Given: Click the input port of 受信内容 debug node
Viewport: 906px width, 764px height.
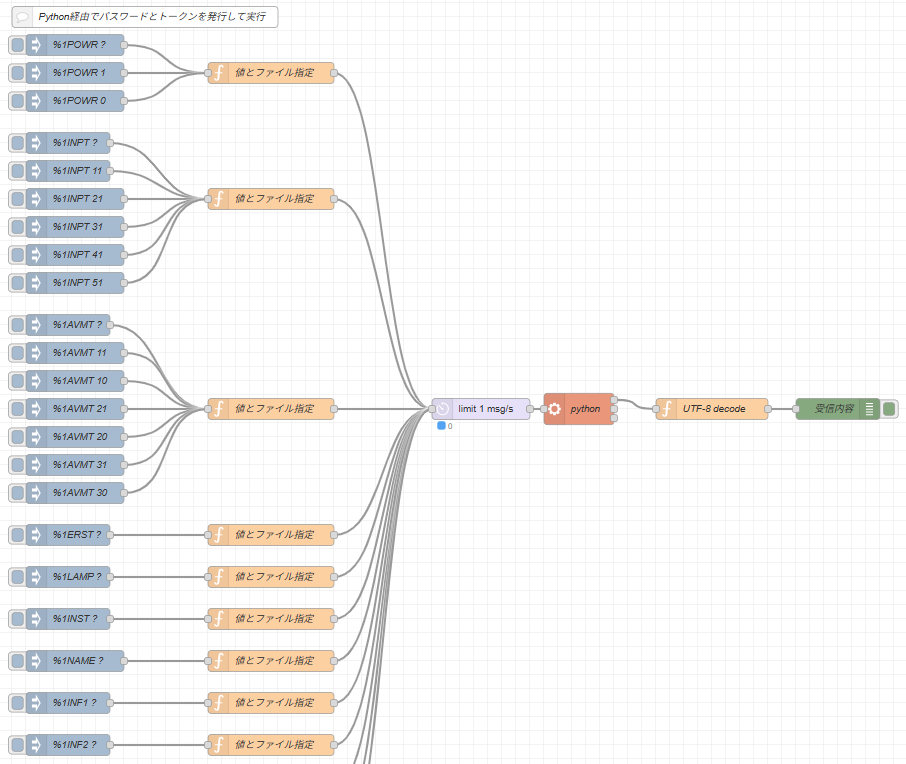Looking at the screenshot, I should tap(796, 409).
